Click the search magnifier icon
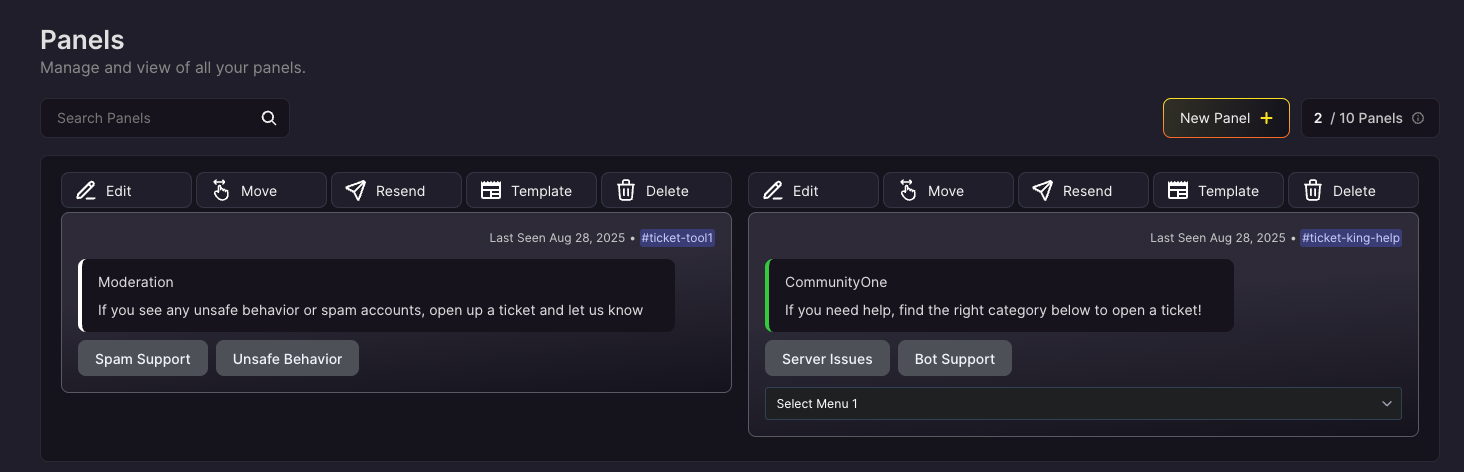Screen dimensions: 1464x472 click(x=268, y=118)
